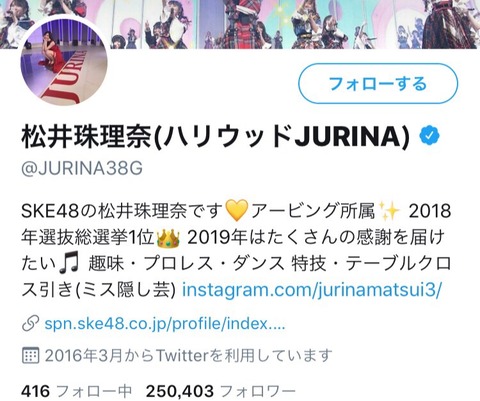The width and height of the screenshot is (480, 401).
Task: Tap the SKE48の松井珠理奈です bio text
Action: 122,211
